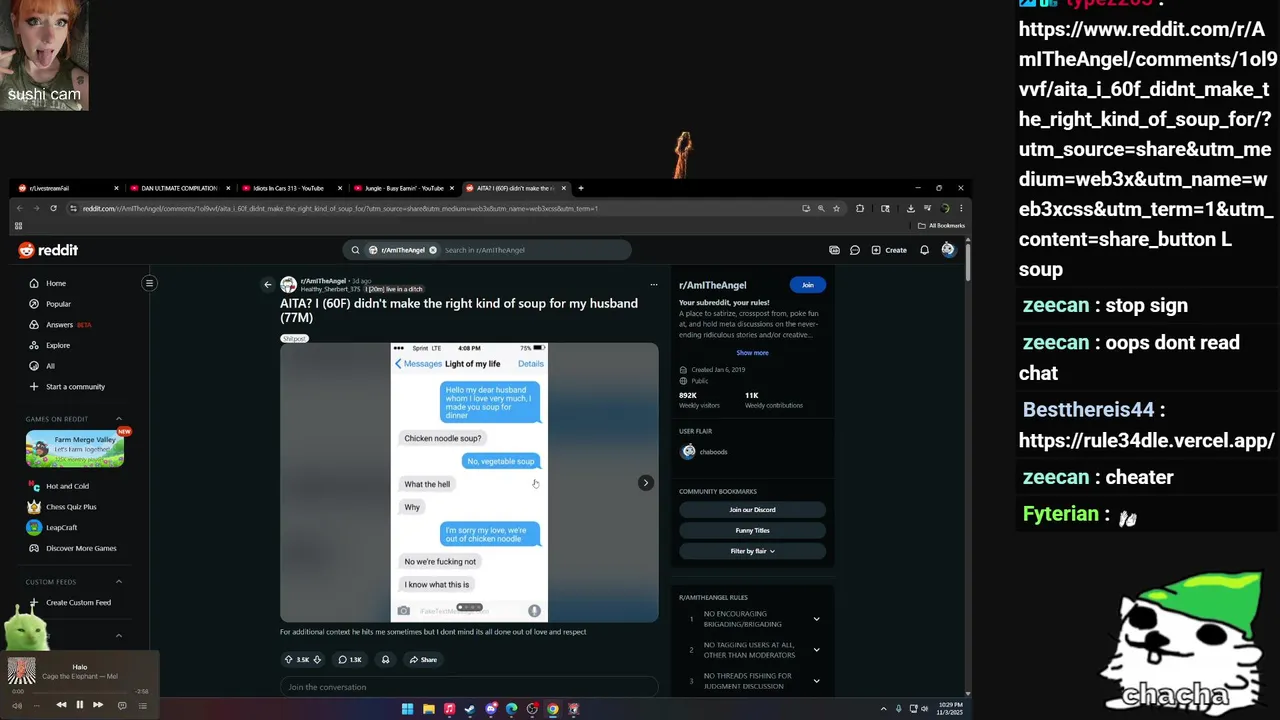Skip to next track in media widget
The height and width of the screenshot is (720, 1280).
[x=98, y=705]
